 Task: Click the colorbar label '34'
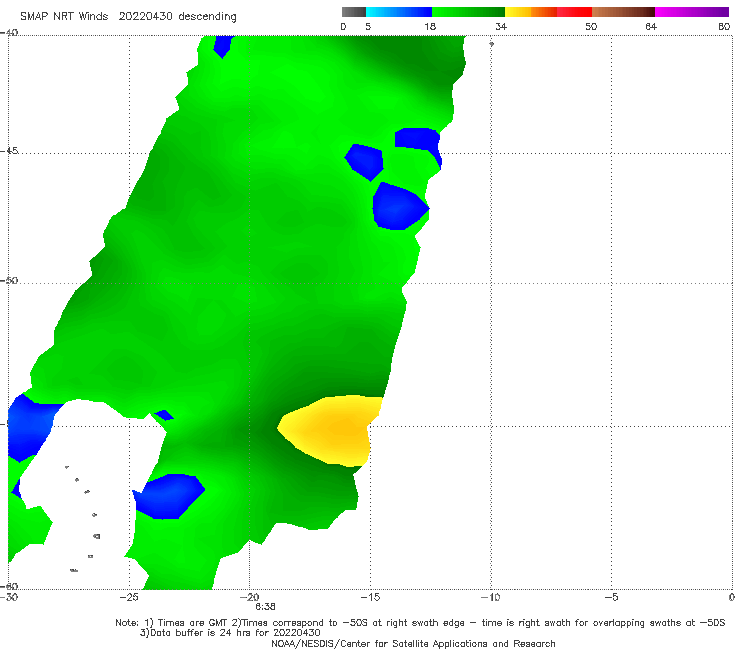tap(501, 26)
